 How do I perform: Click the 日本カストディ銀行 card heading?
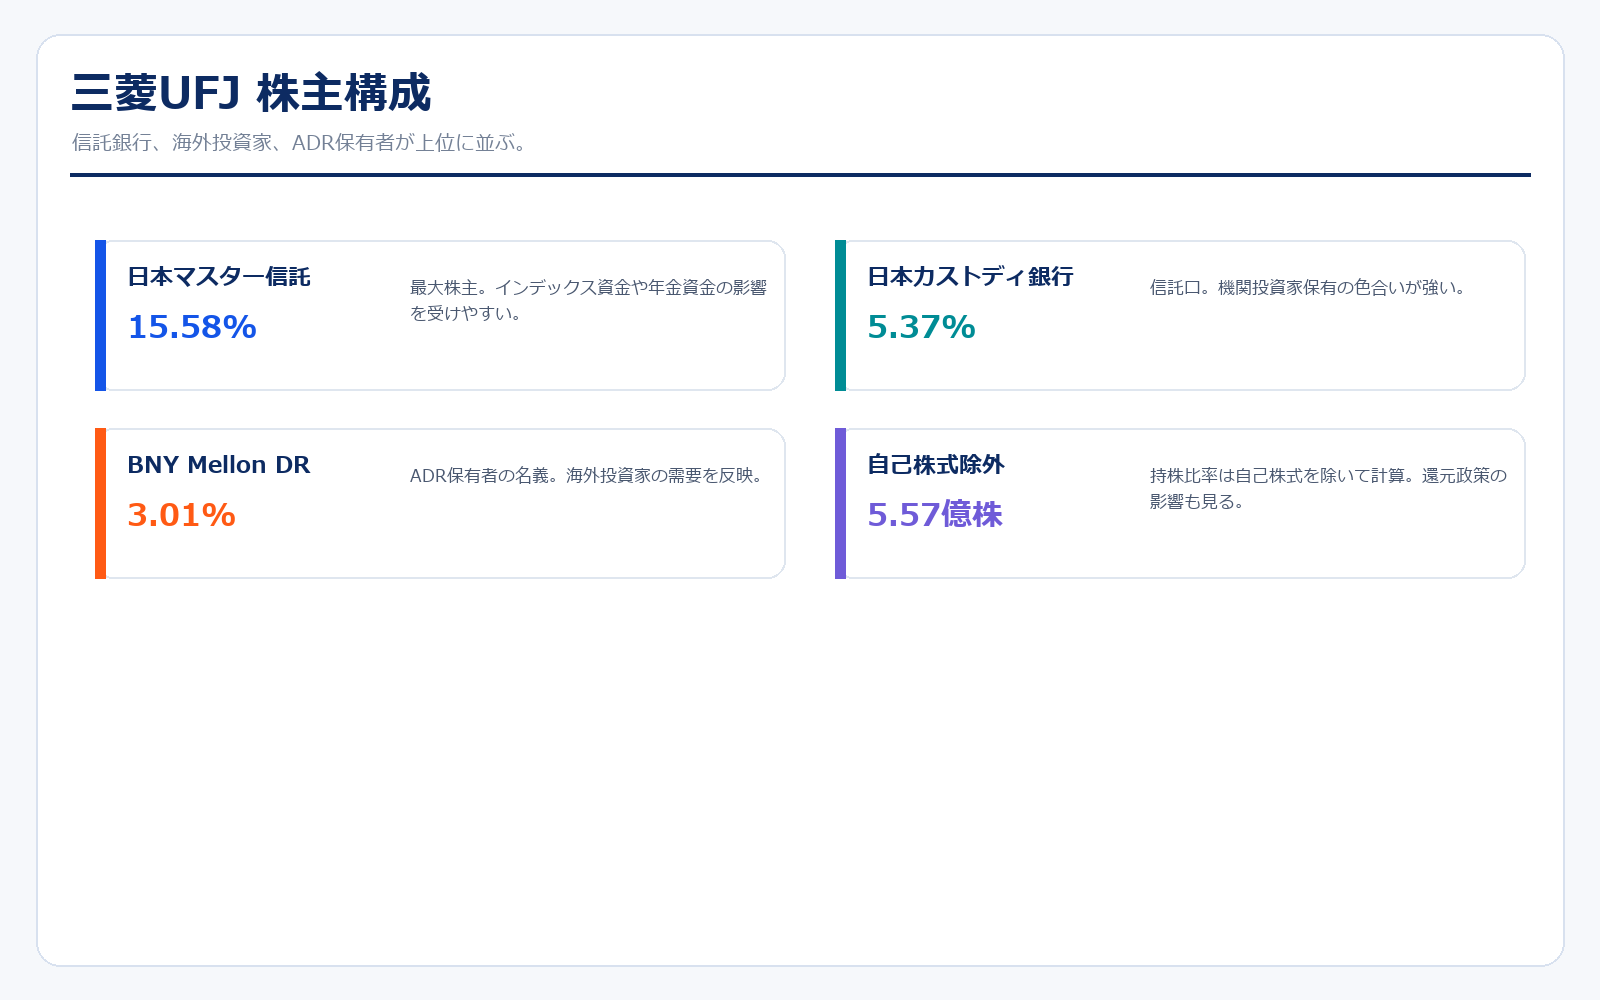pos(970,277)
